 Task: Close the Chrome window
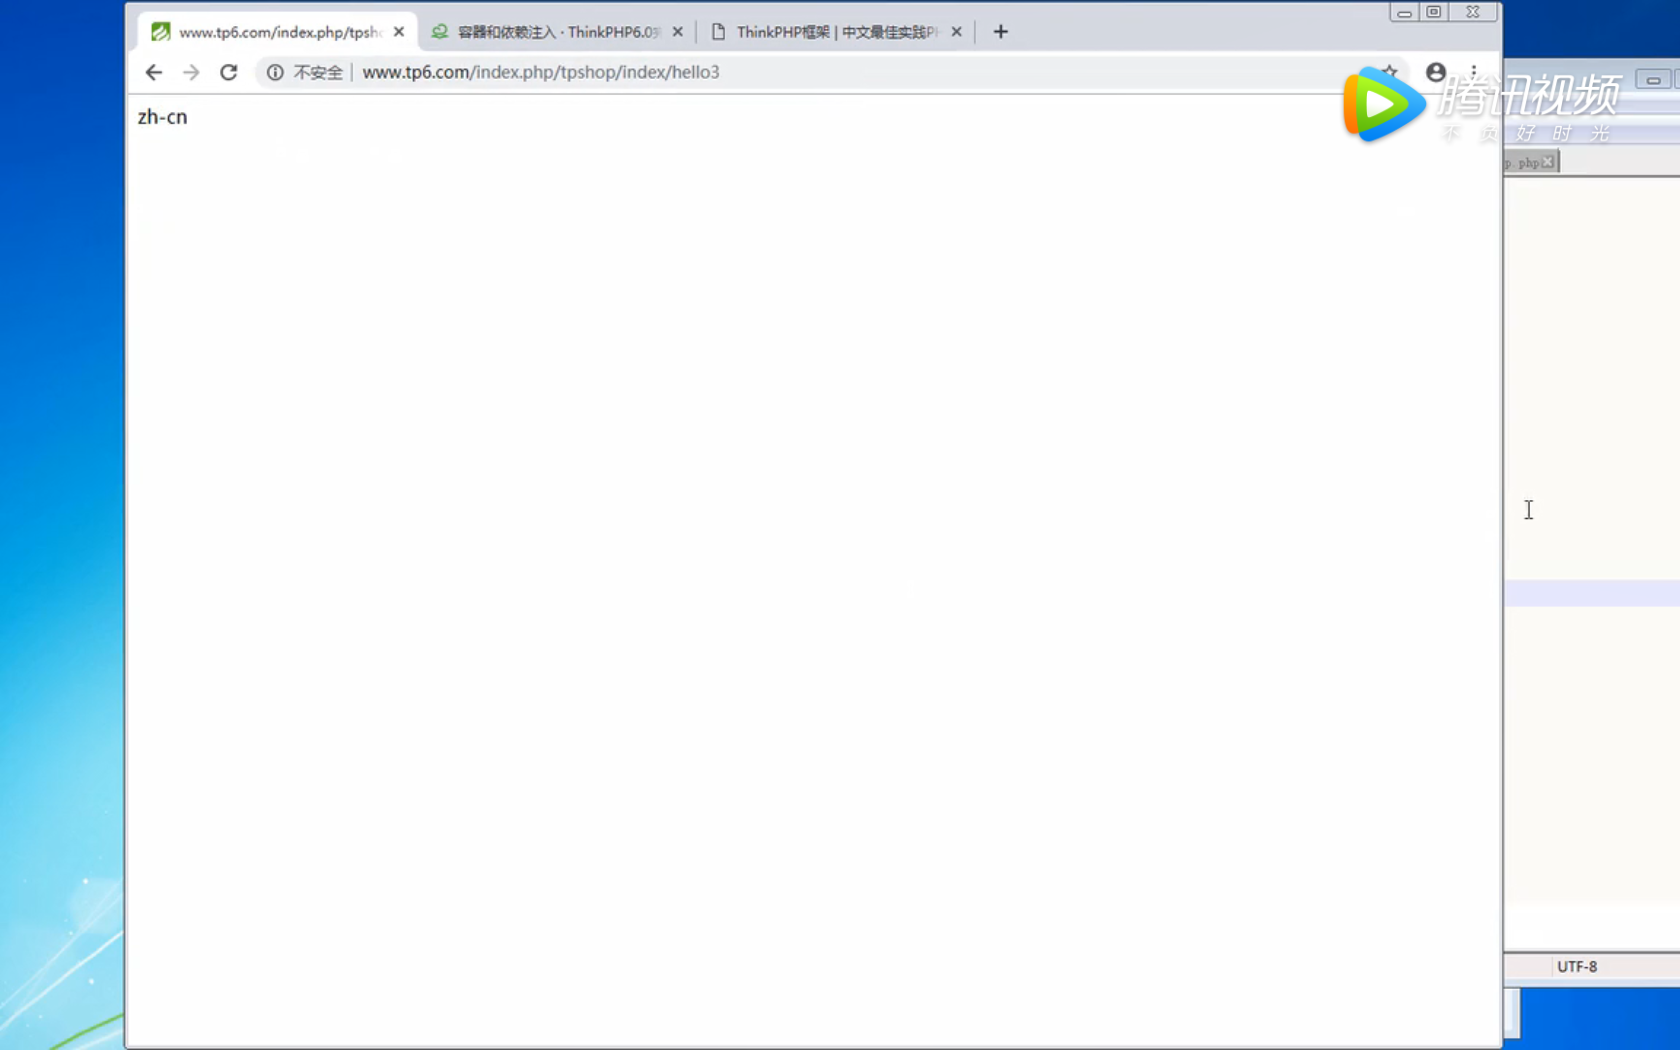pyautogui.click(x=1473, y=12)
